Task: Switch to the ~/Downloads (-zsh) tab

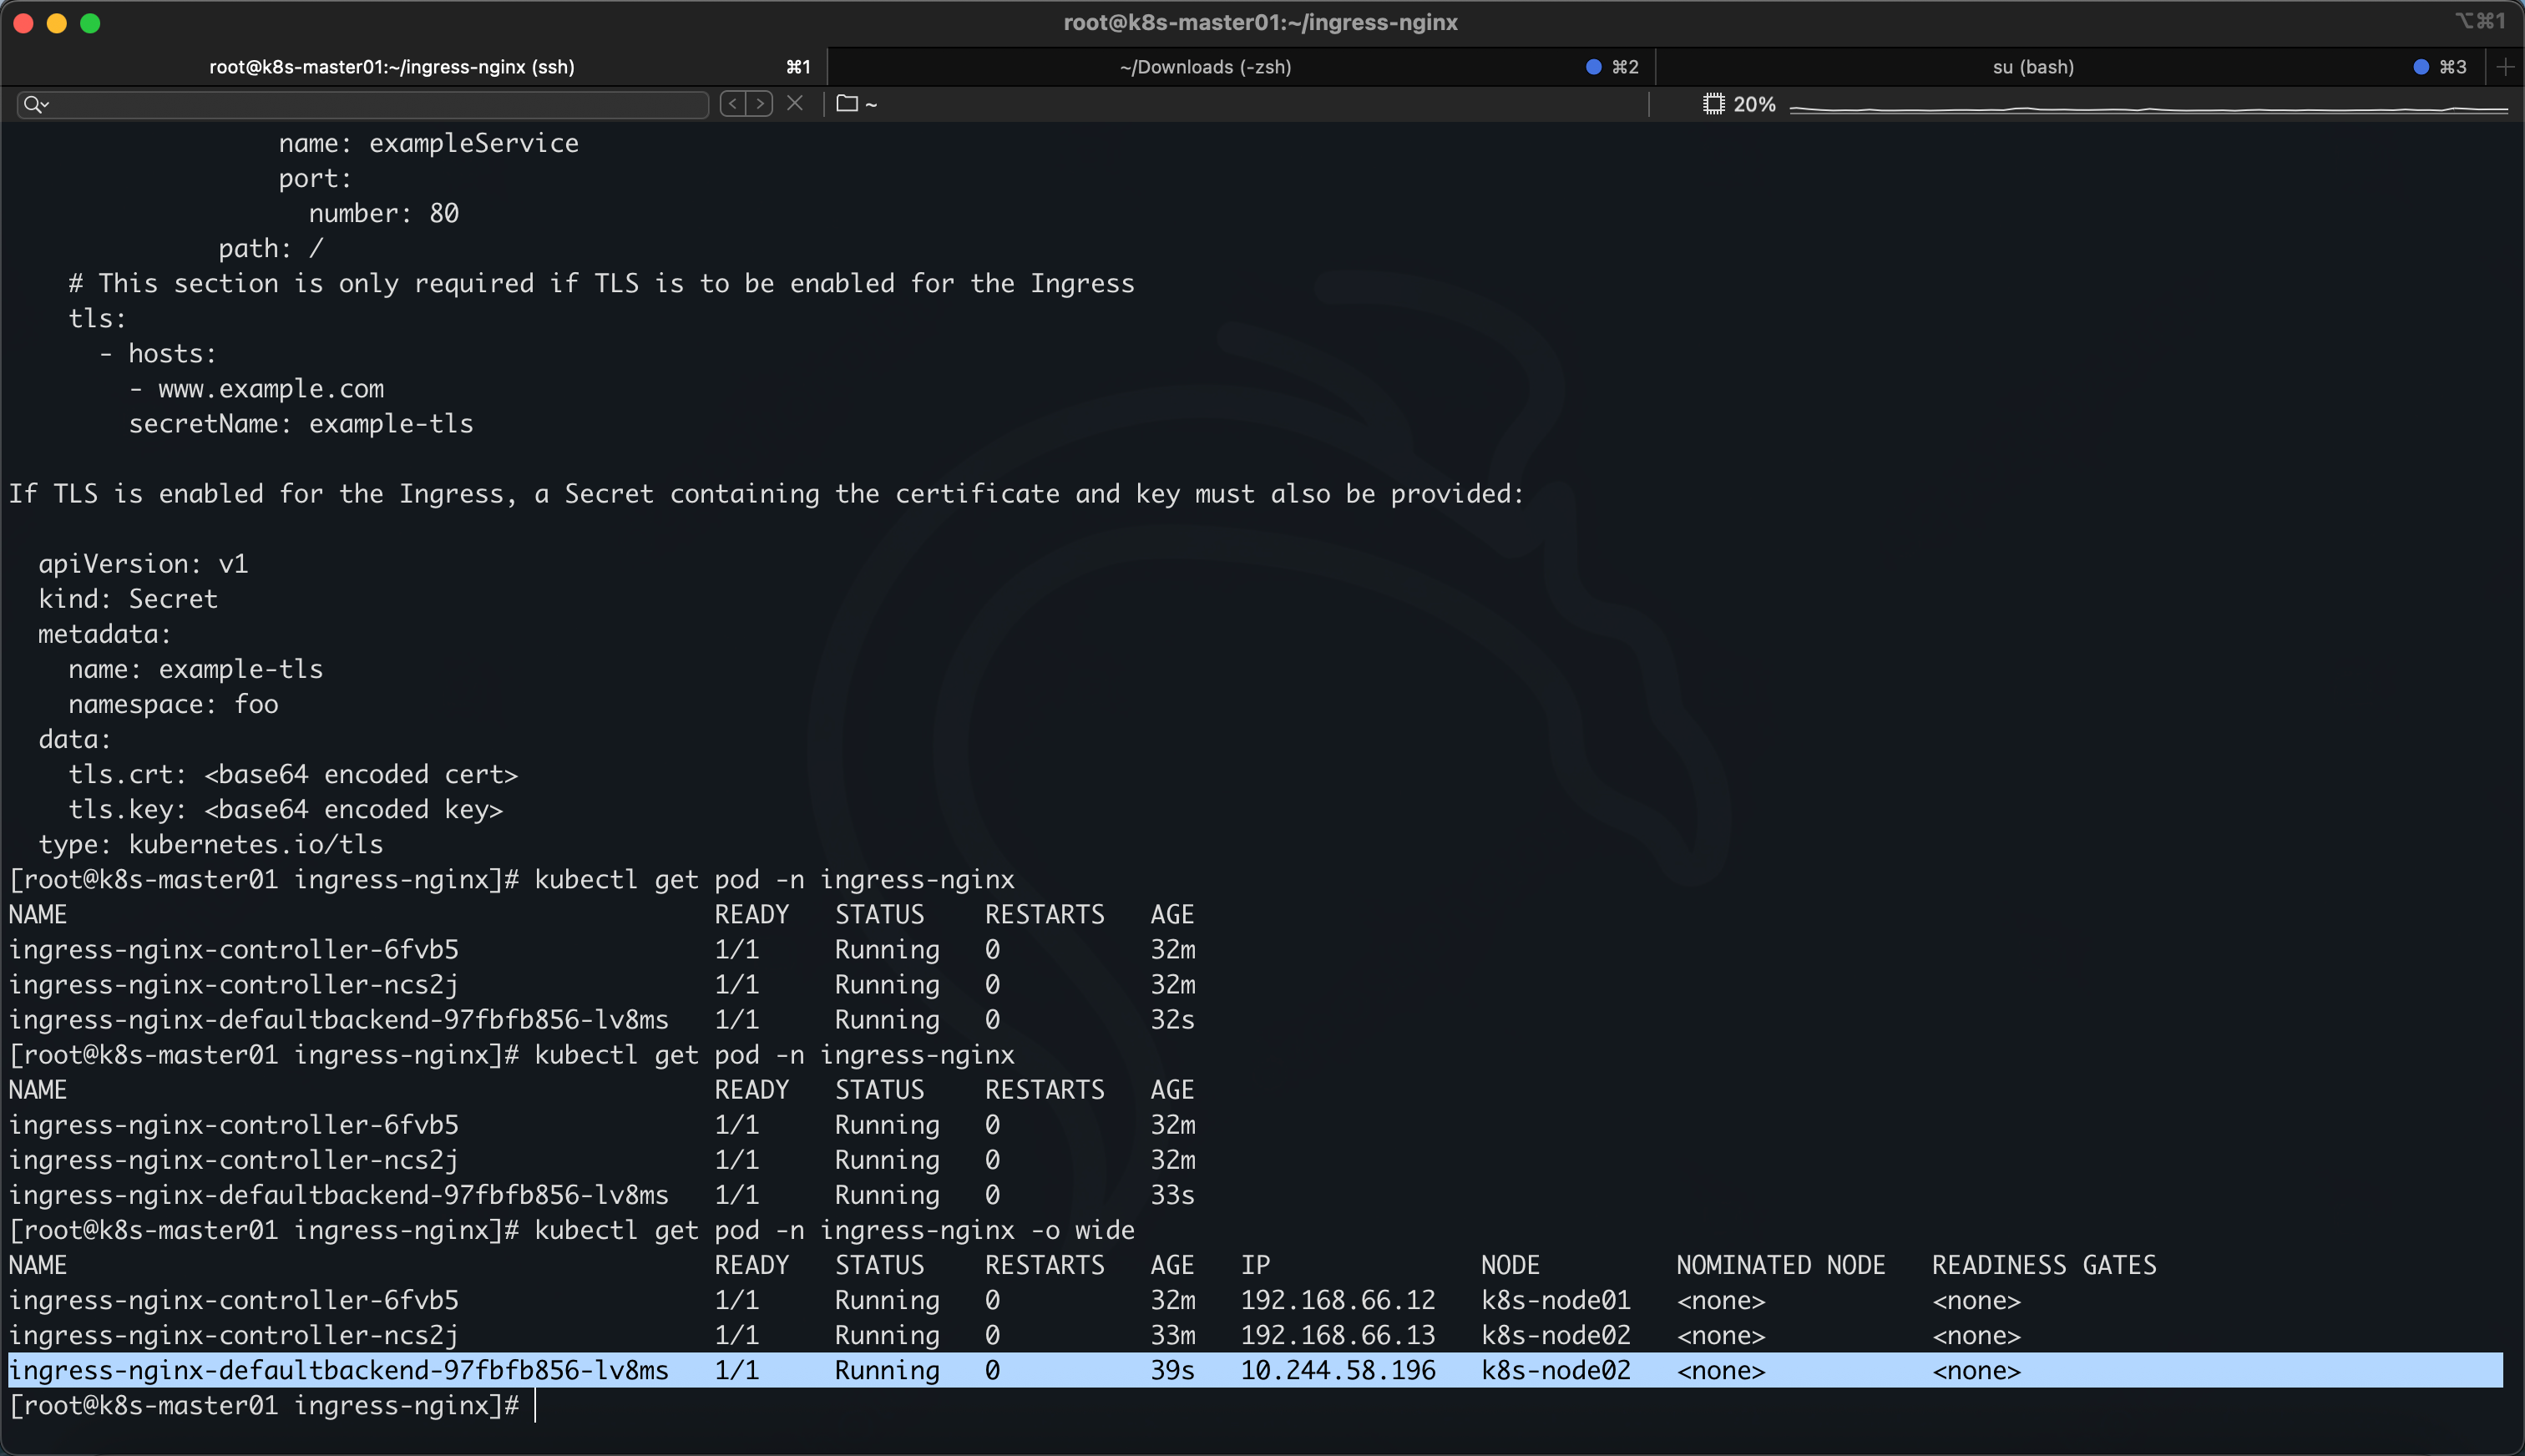Action: point(1205,67)
